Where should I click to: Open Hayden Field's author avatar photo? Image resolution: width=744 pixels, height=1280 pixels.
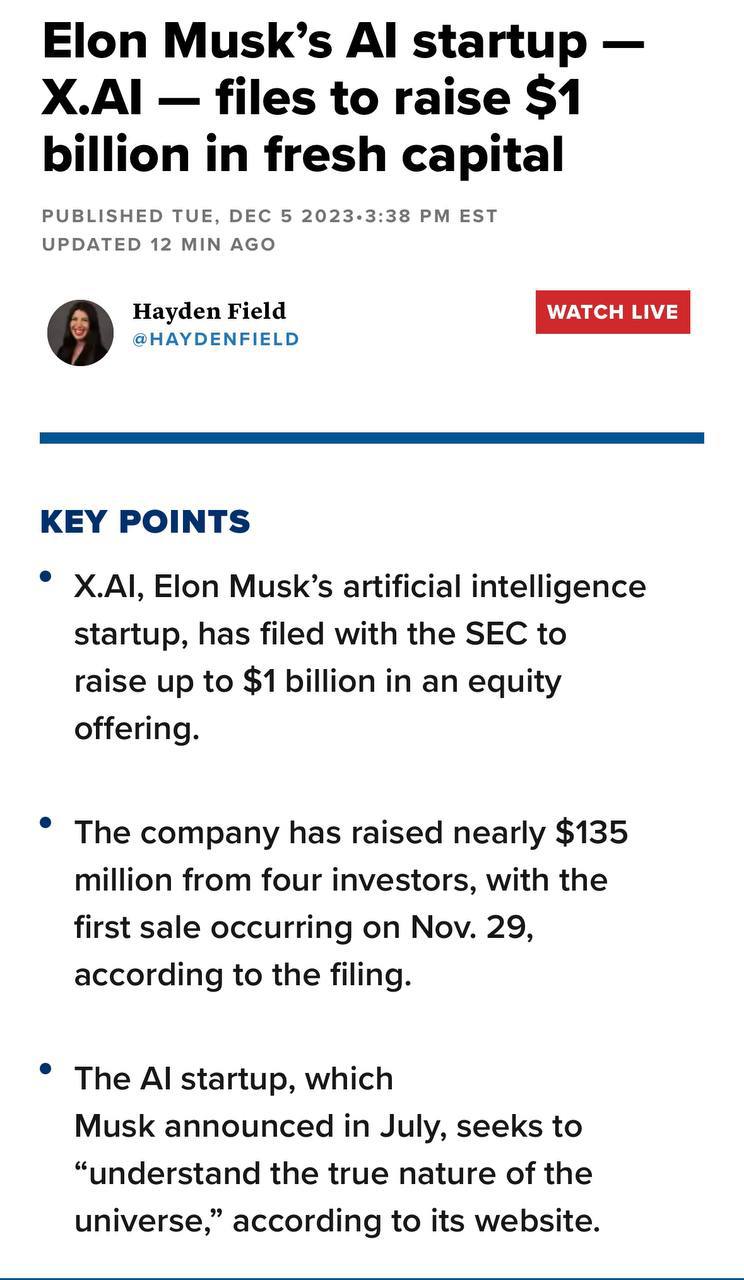click(x=80, y=333)
